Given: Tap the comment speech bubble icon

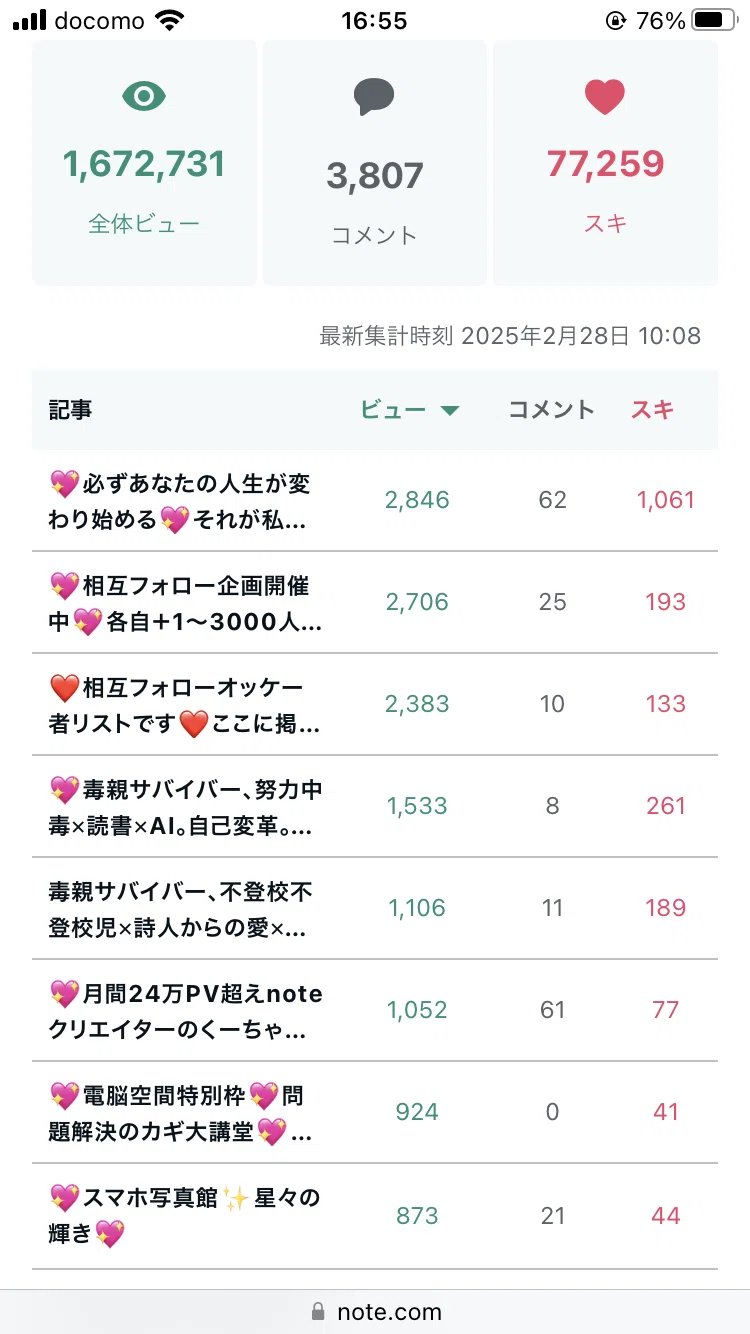Looking at the screenshot, I should pyautogui.click(x=374, y=98).
